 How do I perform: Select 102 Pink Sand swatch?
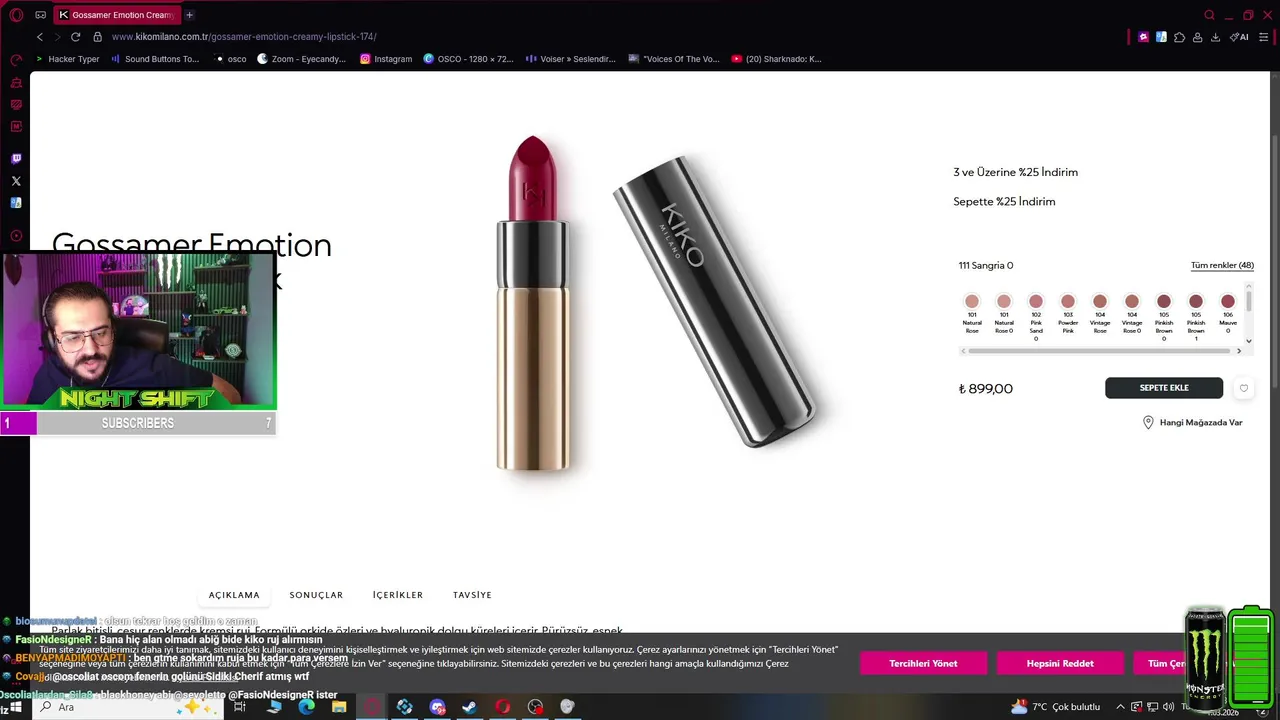1036,301
